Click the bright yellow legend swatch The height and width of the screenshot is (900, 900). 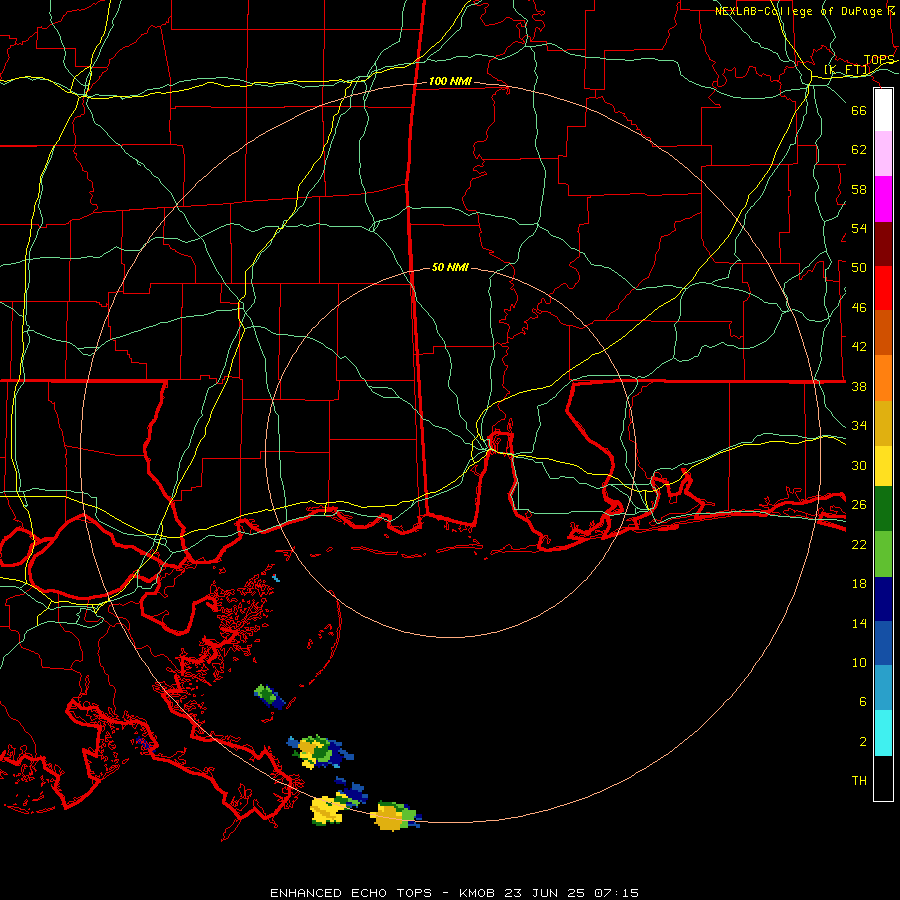point(883,466)
